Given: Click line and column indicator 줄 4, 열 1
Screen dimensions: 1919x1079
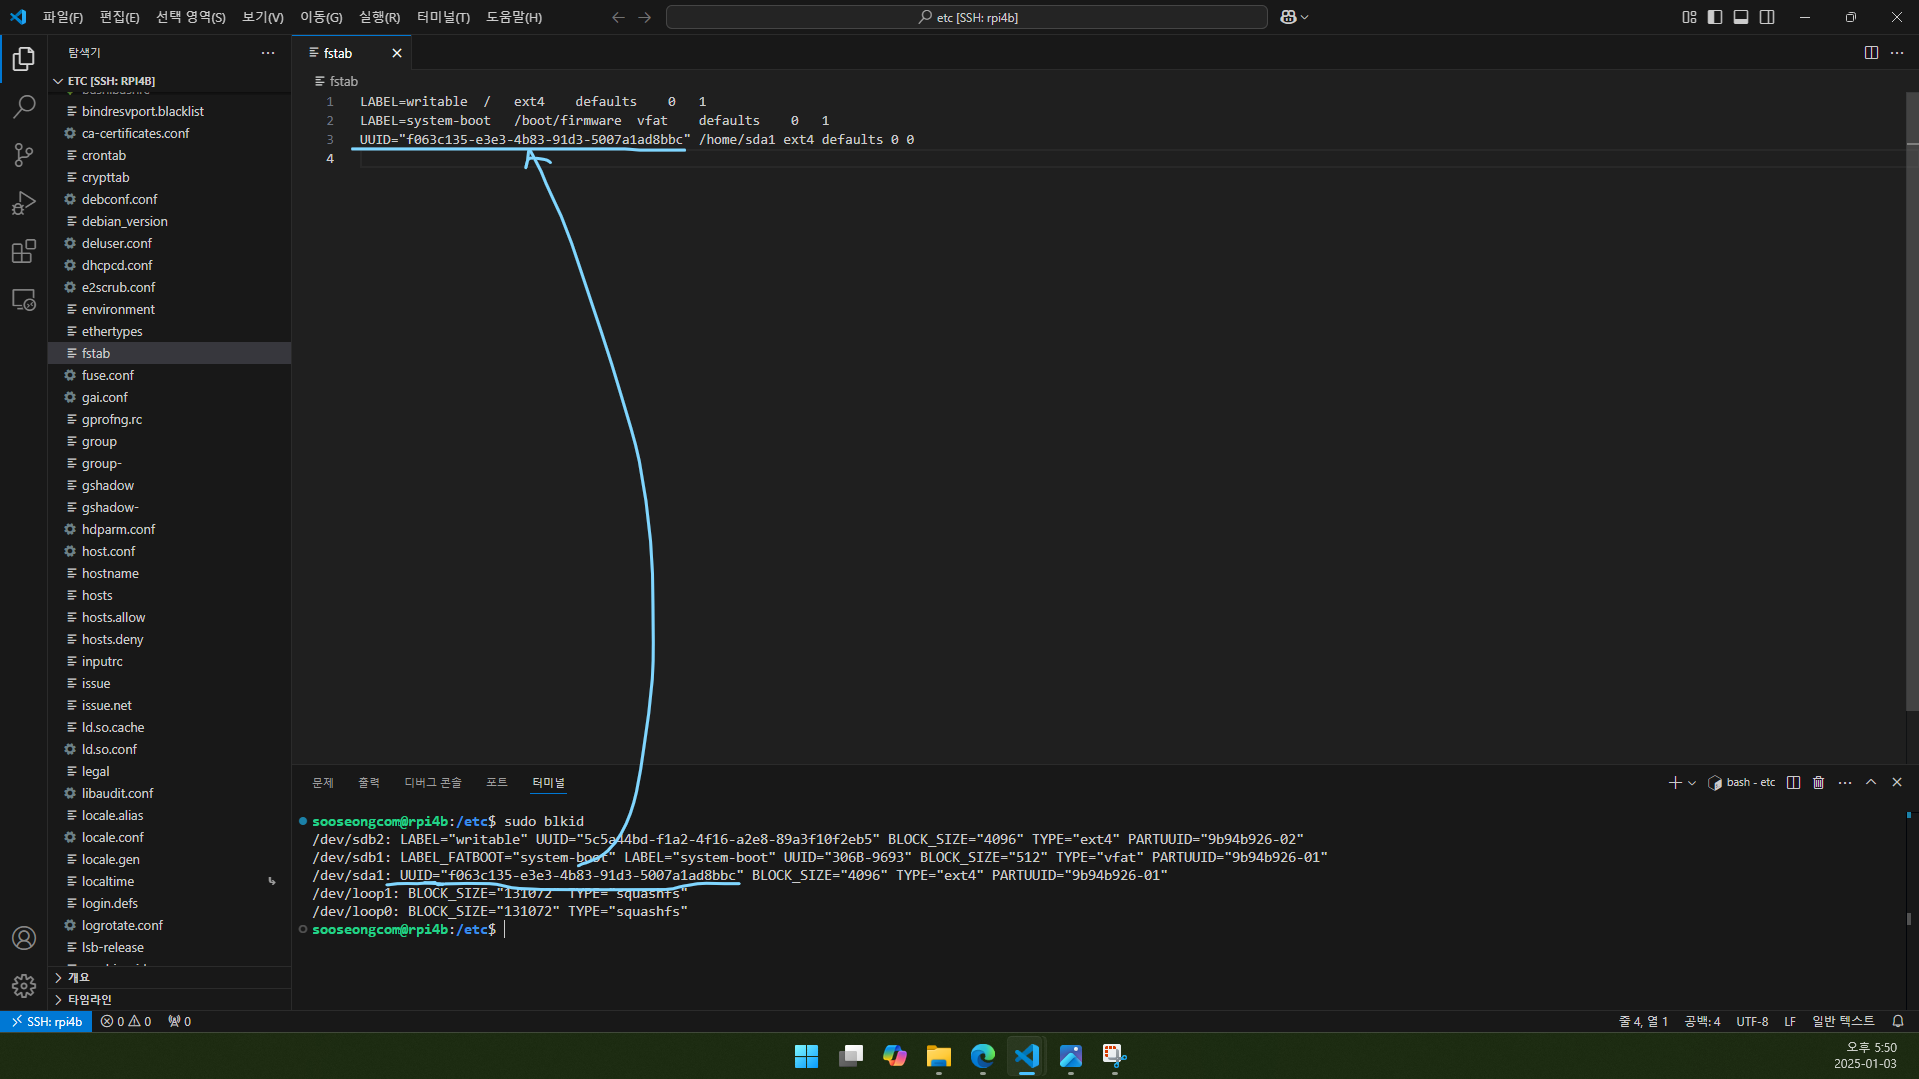Looking at the screenshot, I should pyautogui.click(x=1644, y=1022).
